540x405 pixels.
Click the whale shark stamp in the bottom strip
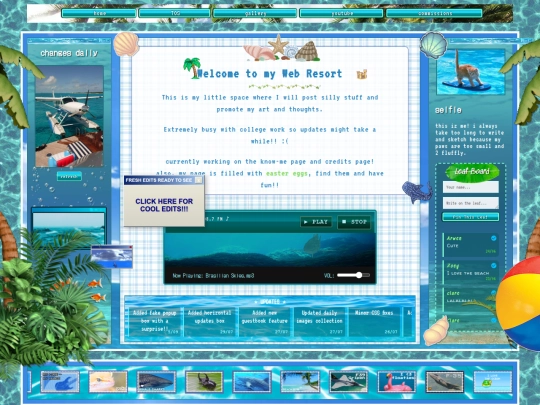coord(156,382)
